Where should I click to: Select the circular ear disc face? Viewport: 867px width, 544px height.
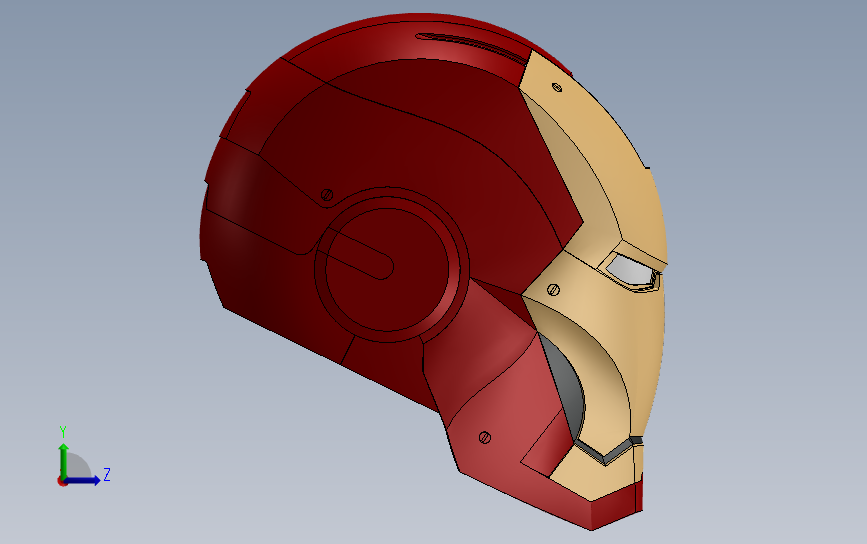click(x=387, y=270)
